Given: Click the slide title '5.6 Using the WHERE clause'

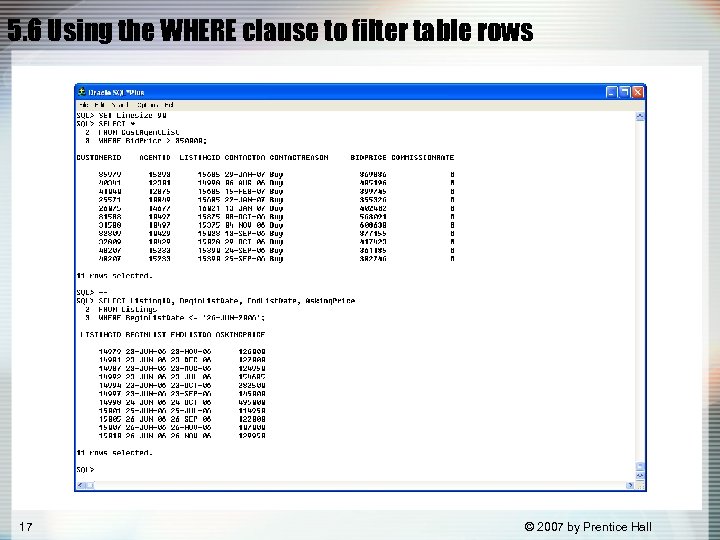Looking at the screenshot, I should [270, 30].
